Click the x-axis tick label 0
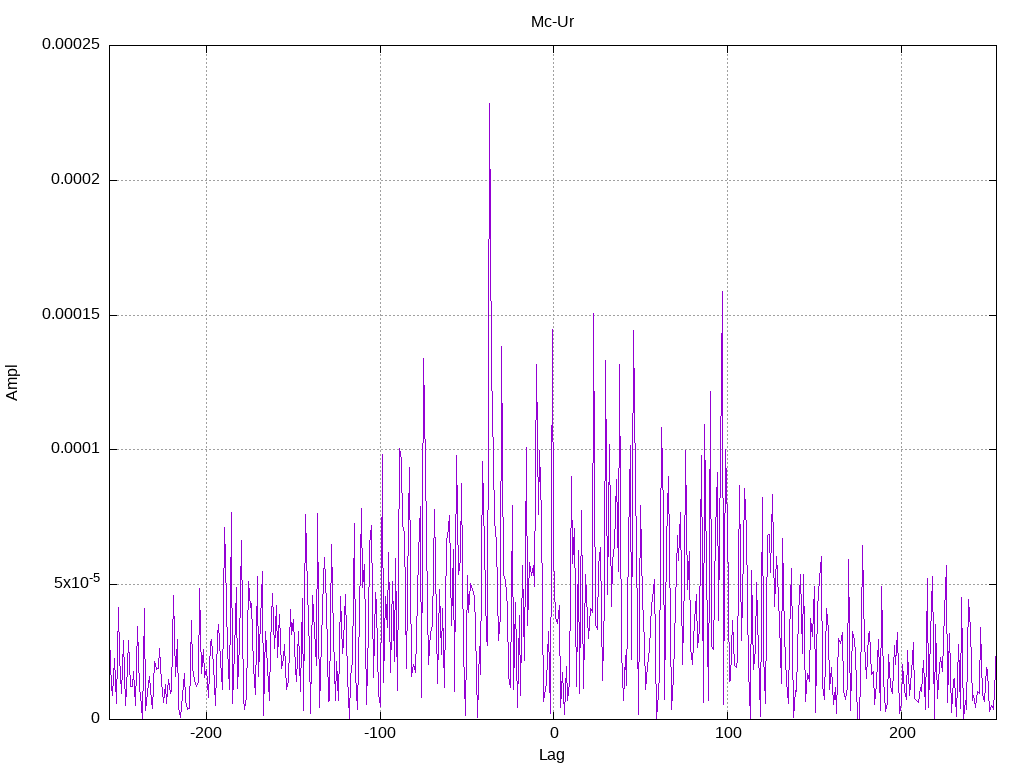1024x768 pixels. (x=554, y=733)
